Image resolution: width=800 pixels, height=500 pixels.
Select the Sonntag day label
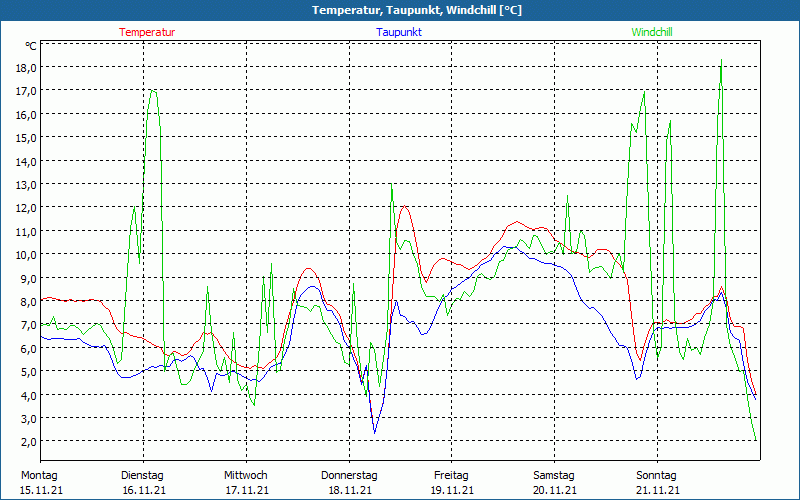pos(656,475)
